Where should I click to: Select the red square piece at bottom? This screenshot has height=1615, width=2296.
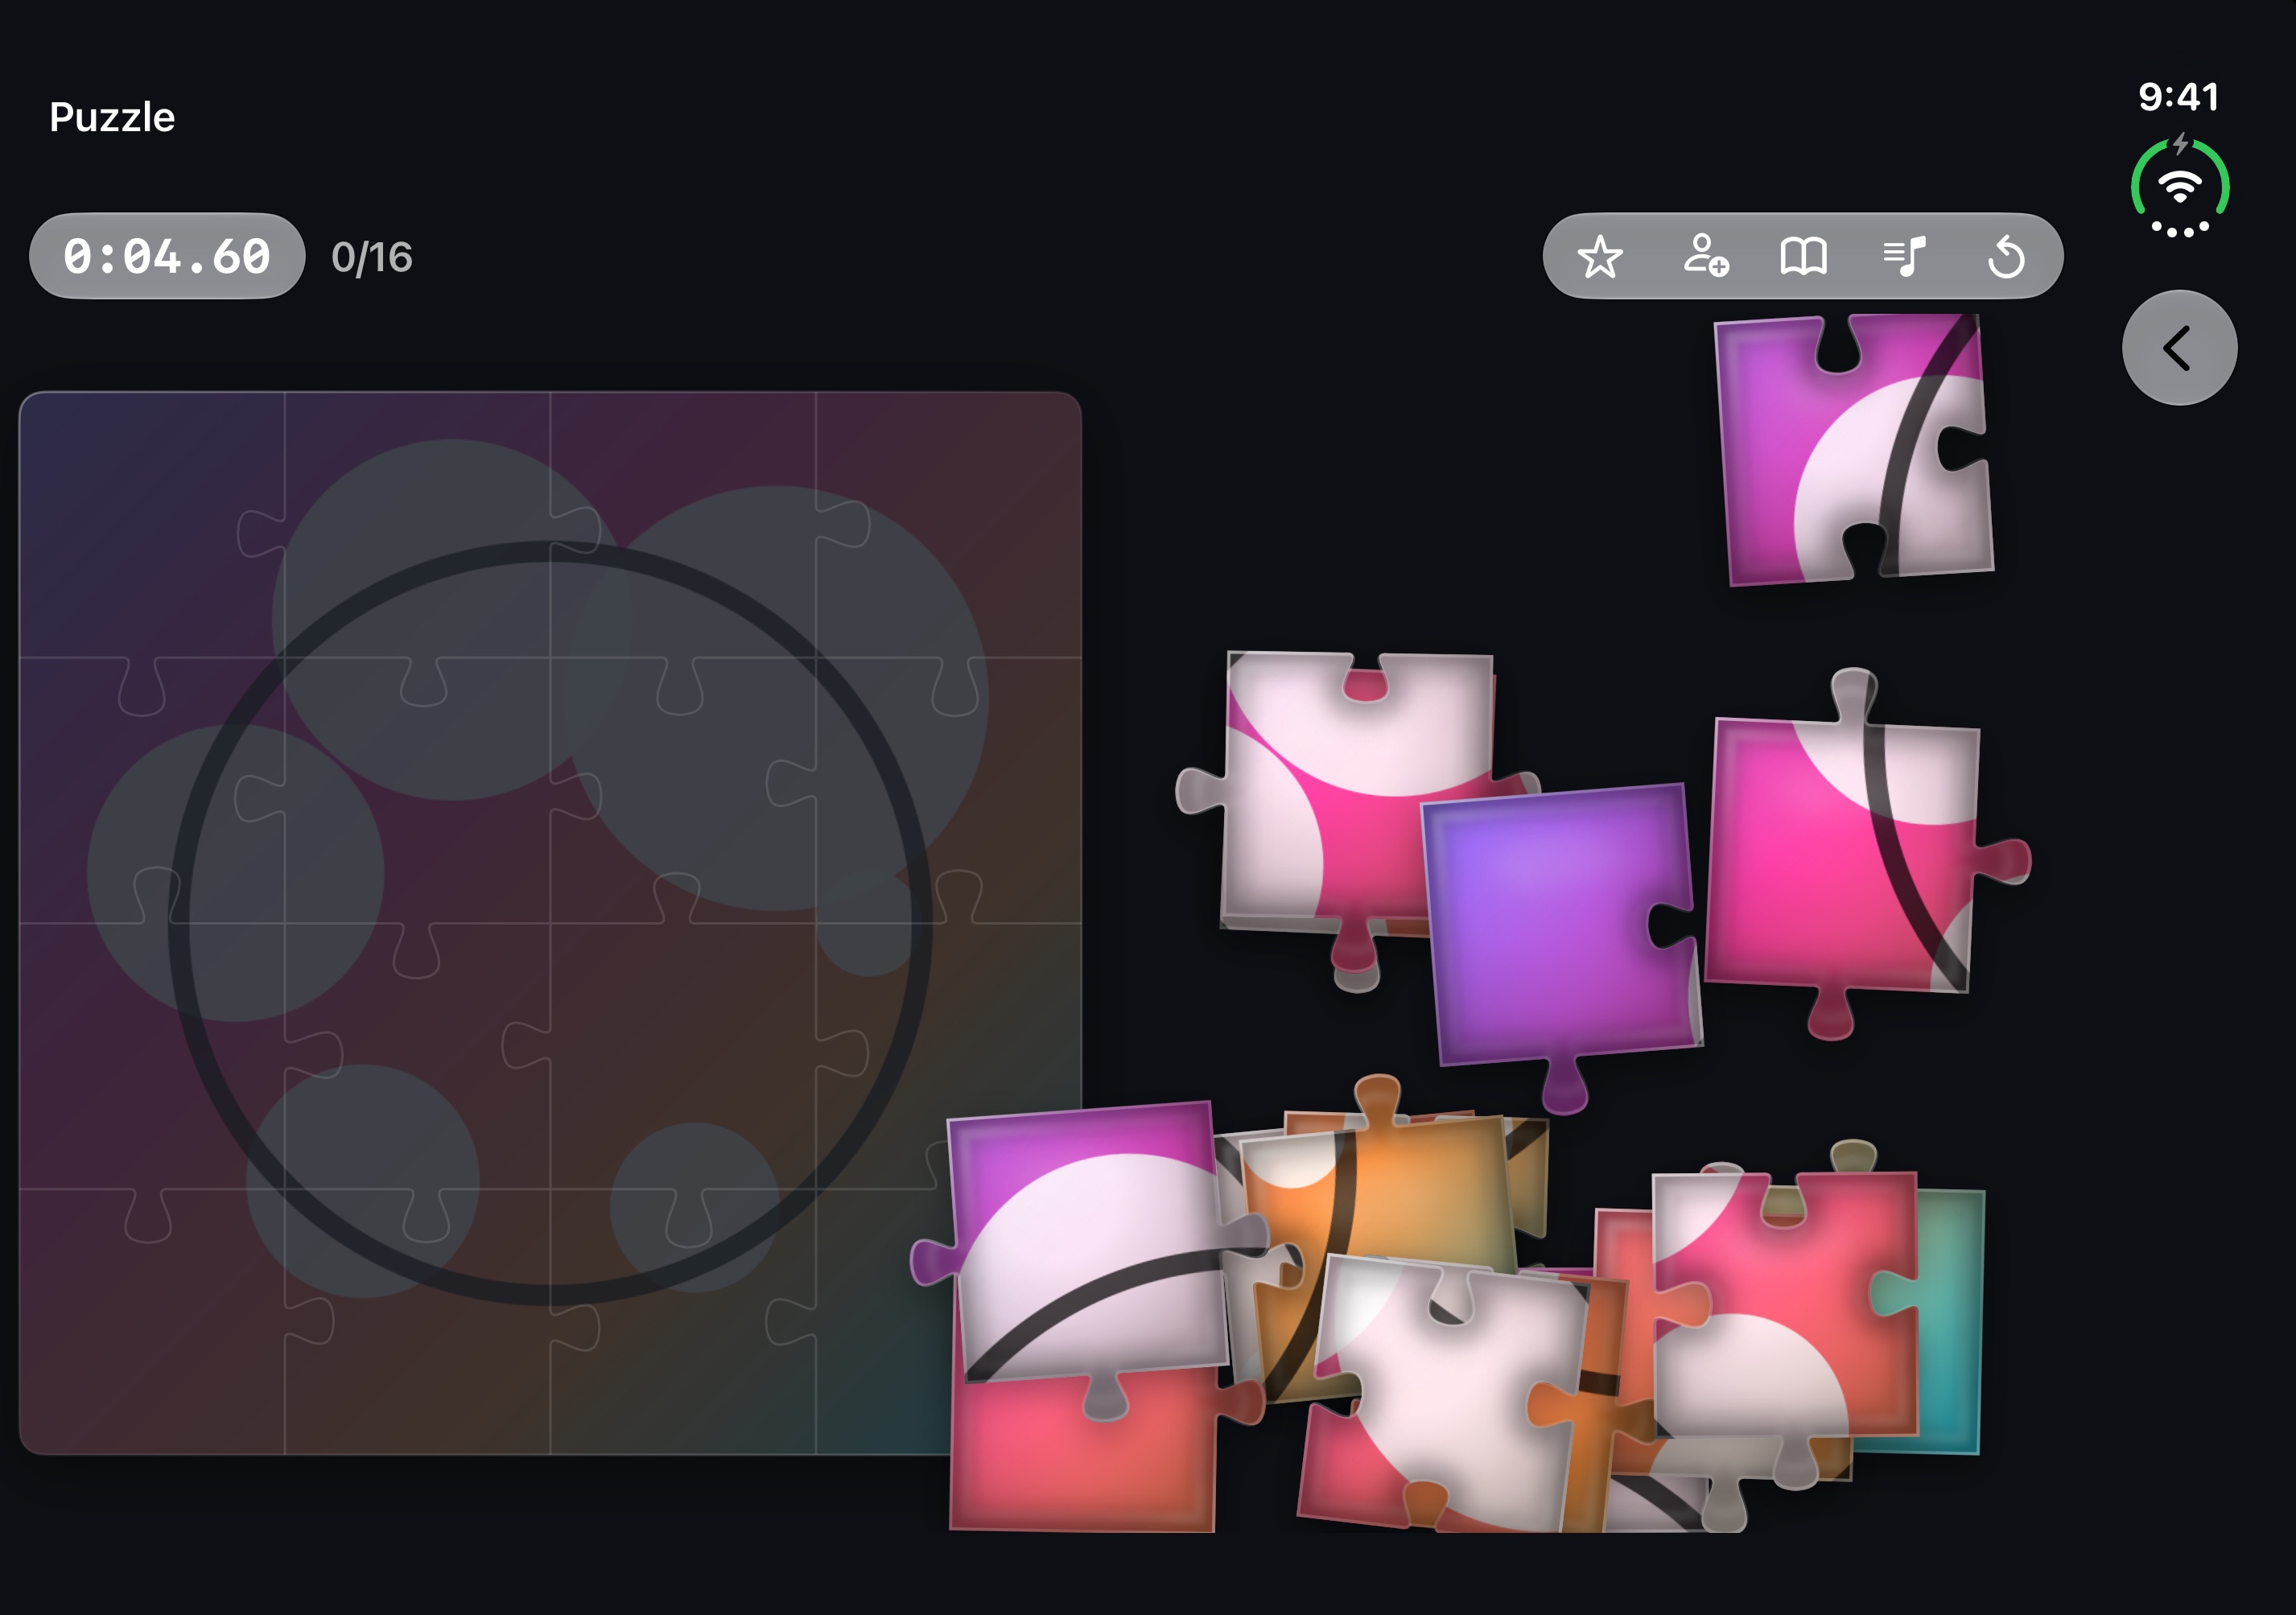(x=1082, y=1450)
